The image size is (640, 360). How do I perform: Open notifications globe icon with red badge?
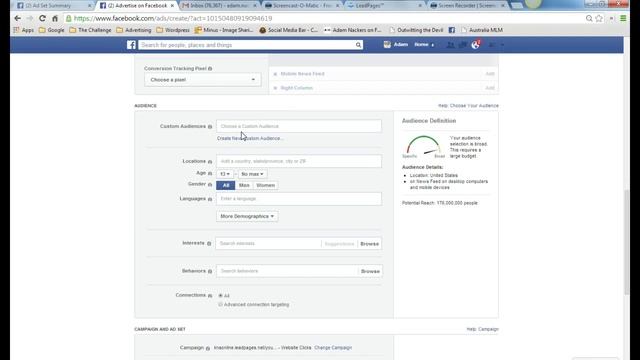(x=475, y=45)
